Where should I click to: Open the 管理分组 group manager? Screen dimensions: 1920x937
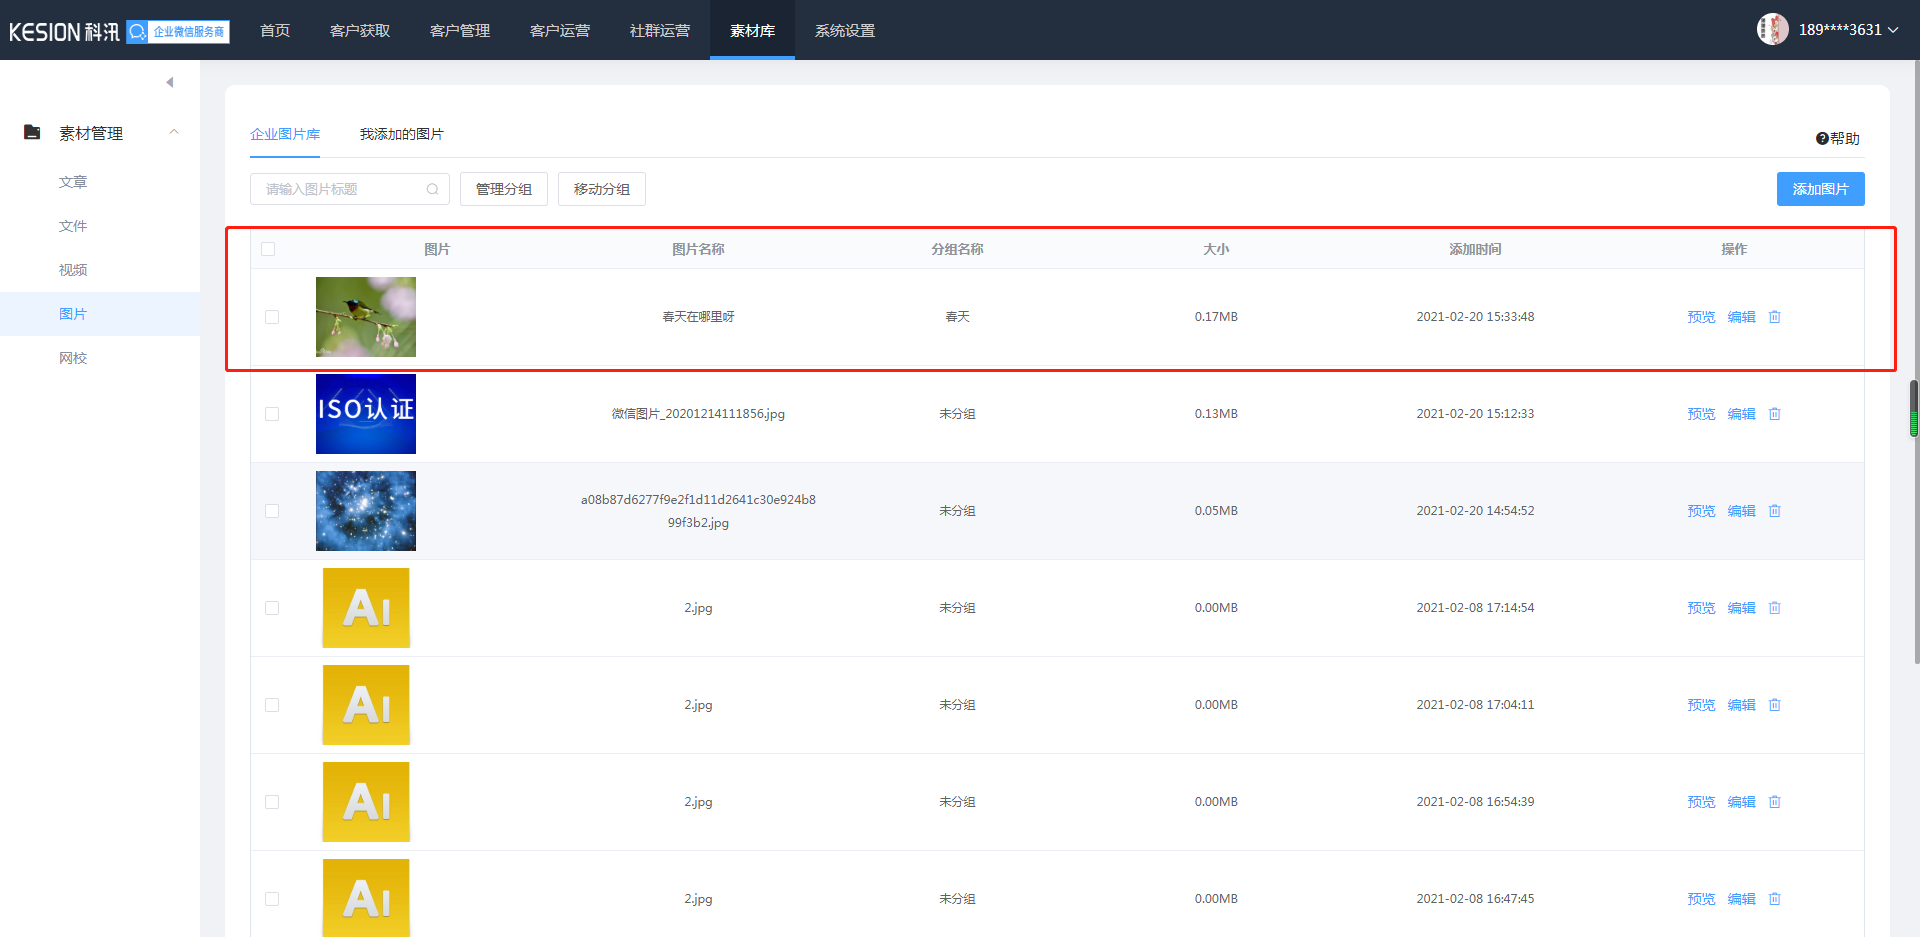503,189
